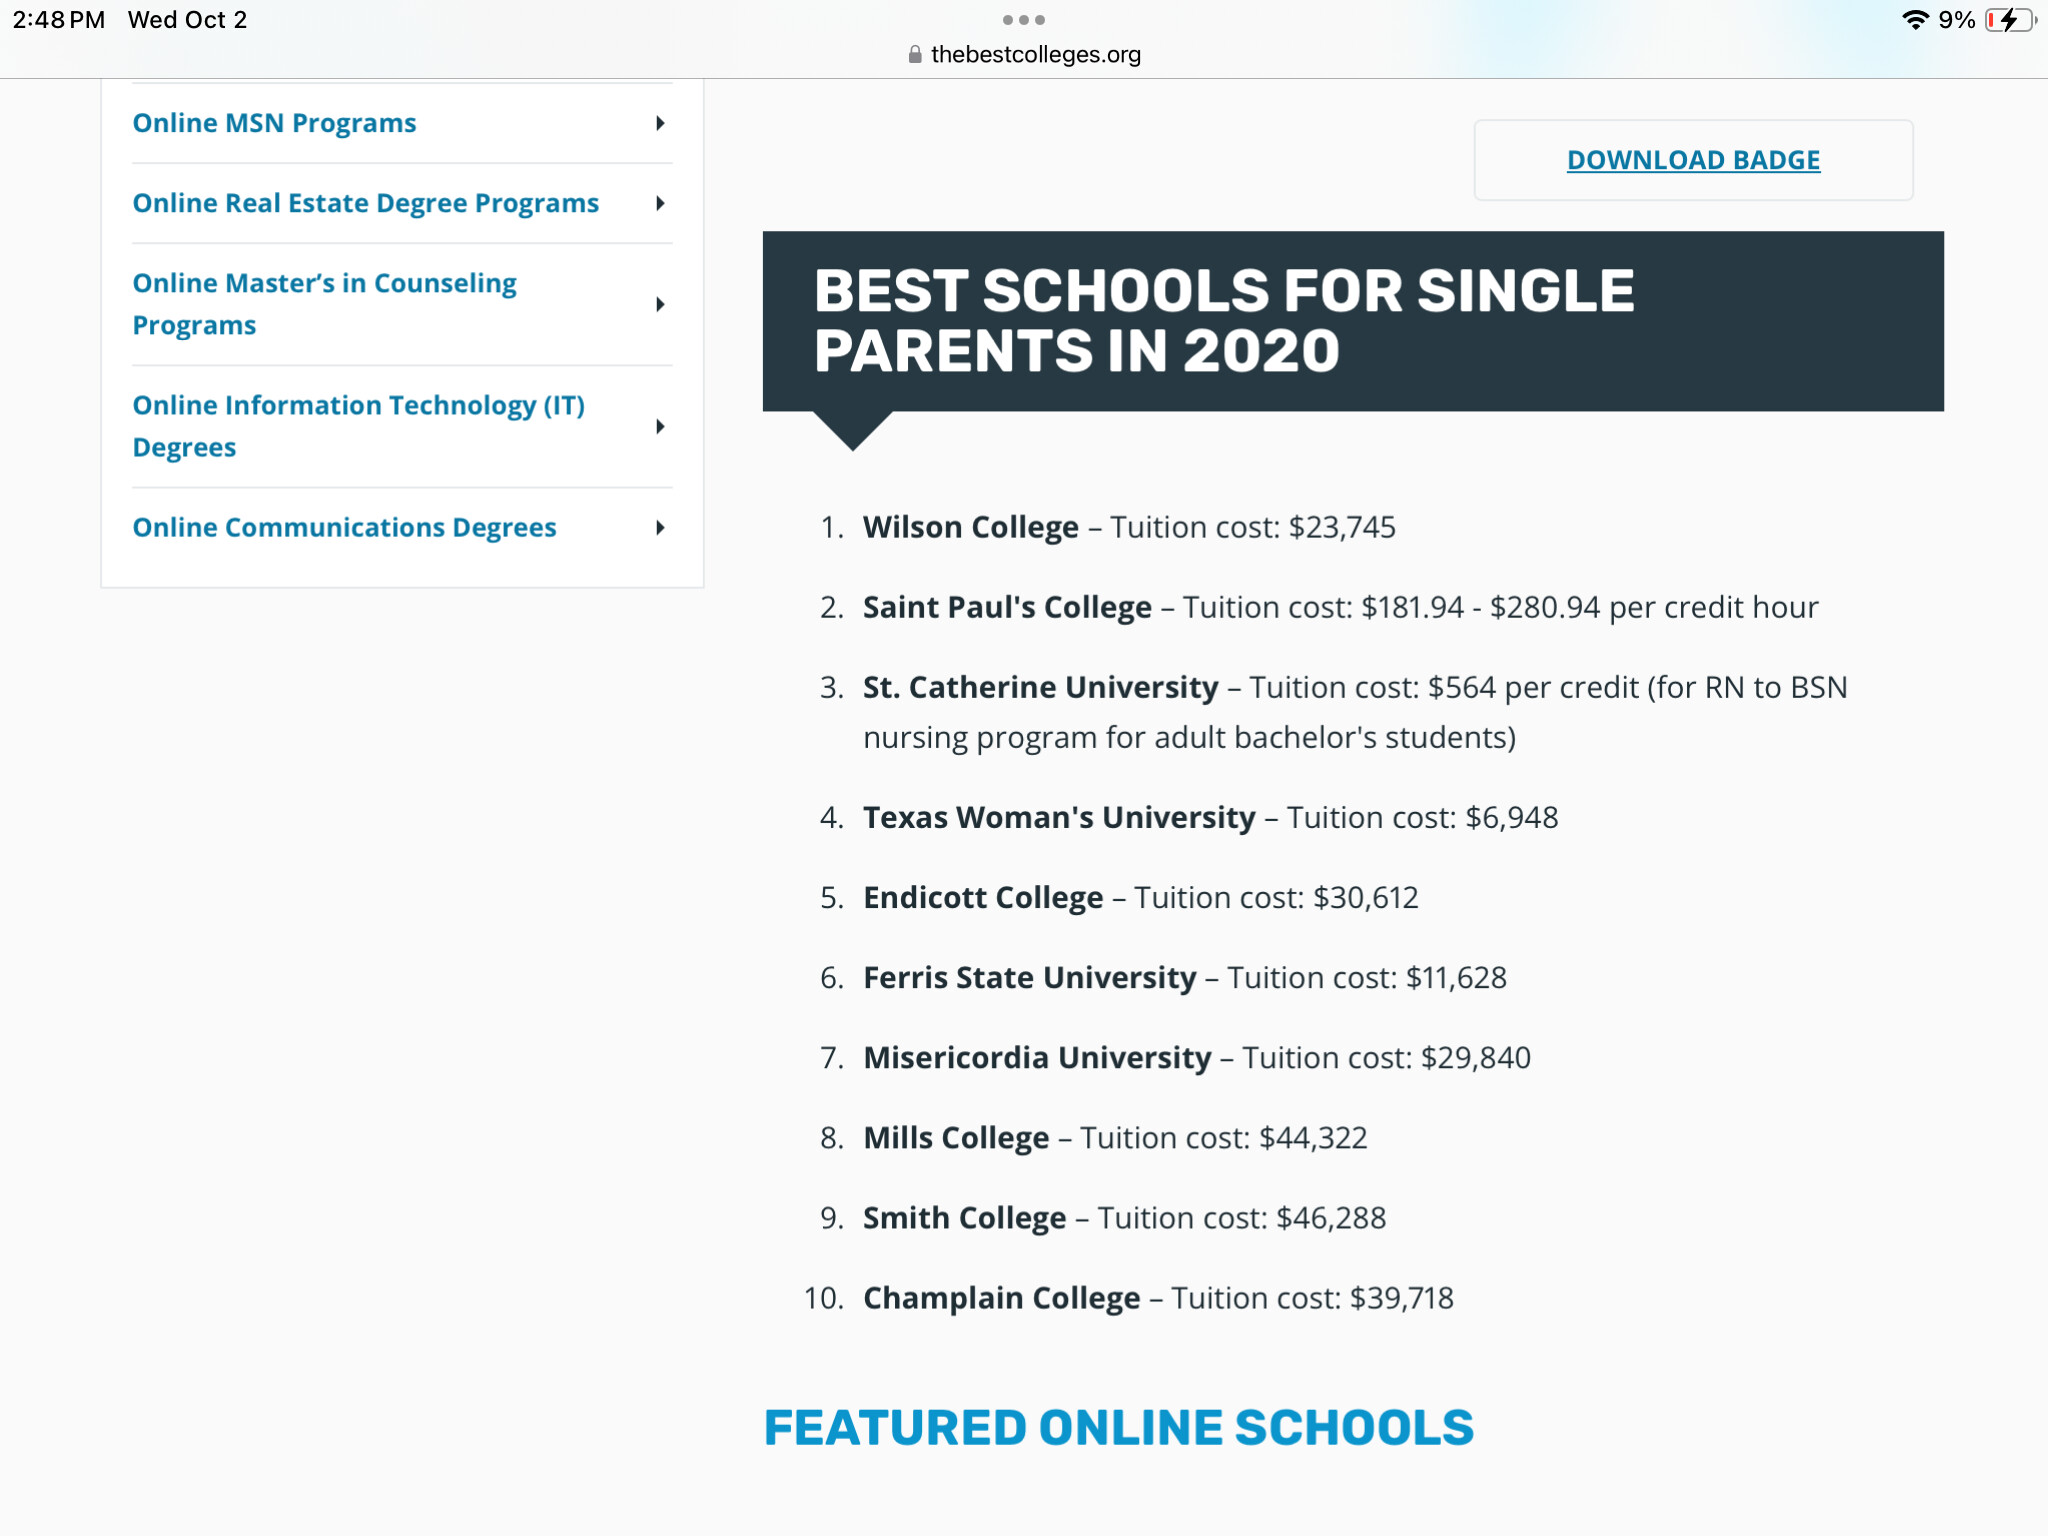Tap the three-dot multitasking icon at top

[x=1023, y=20]
